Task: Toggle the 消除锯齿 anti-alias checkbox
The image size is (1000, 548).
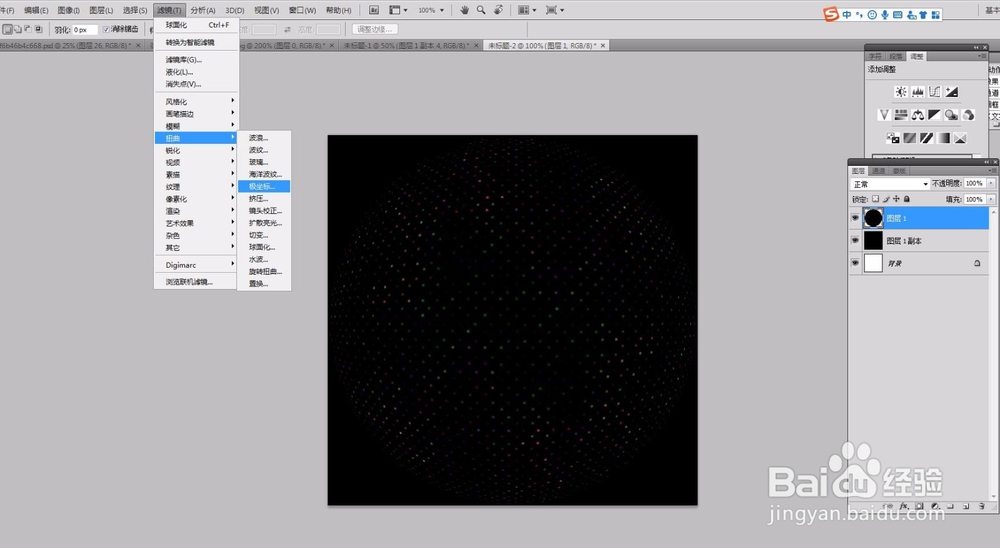Action: point(106,29)
